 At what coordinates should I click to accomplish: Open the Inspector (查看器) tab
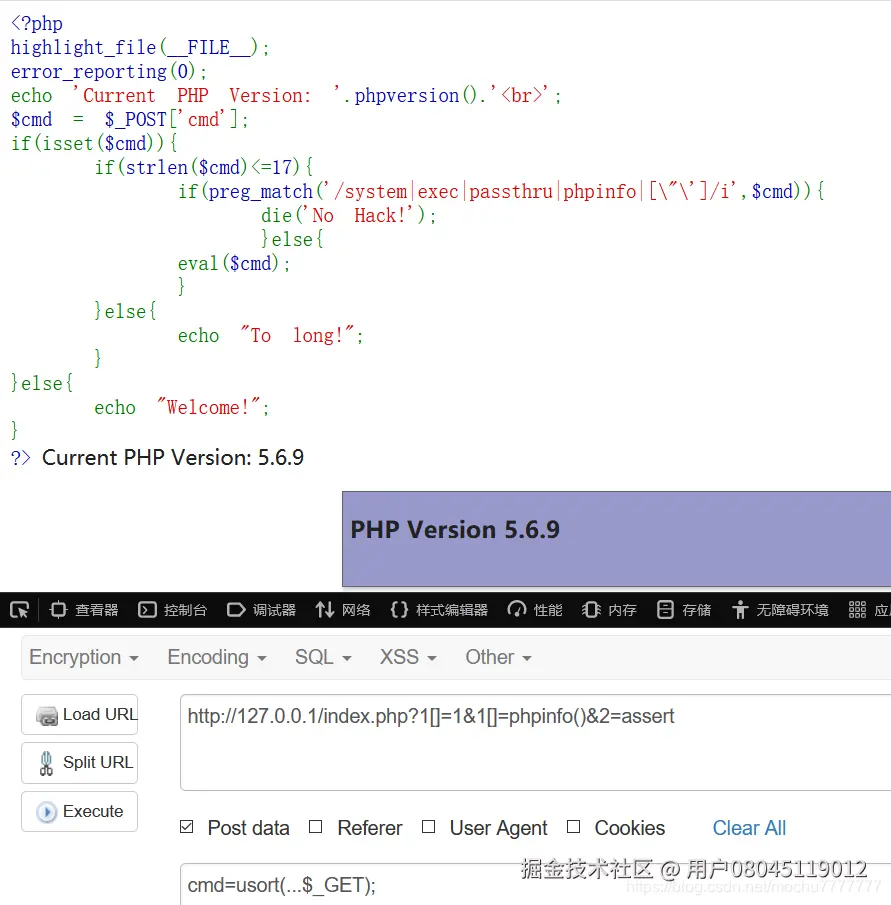[x=84, y=610]
